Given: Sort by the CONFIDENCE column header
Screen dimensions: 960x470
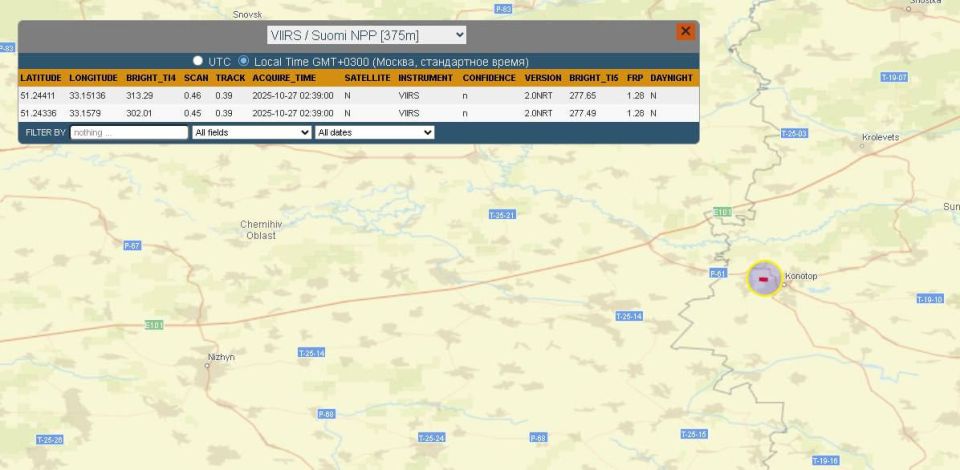Looking at the screenshot, I should tap(489, 78).
